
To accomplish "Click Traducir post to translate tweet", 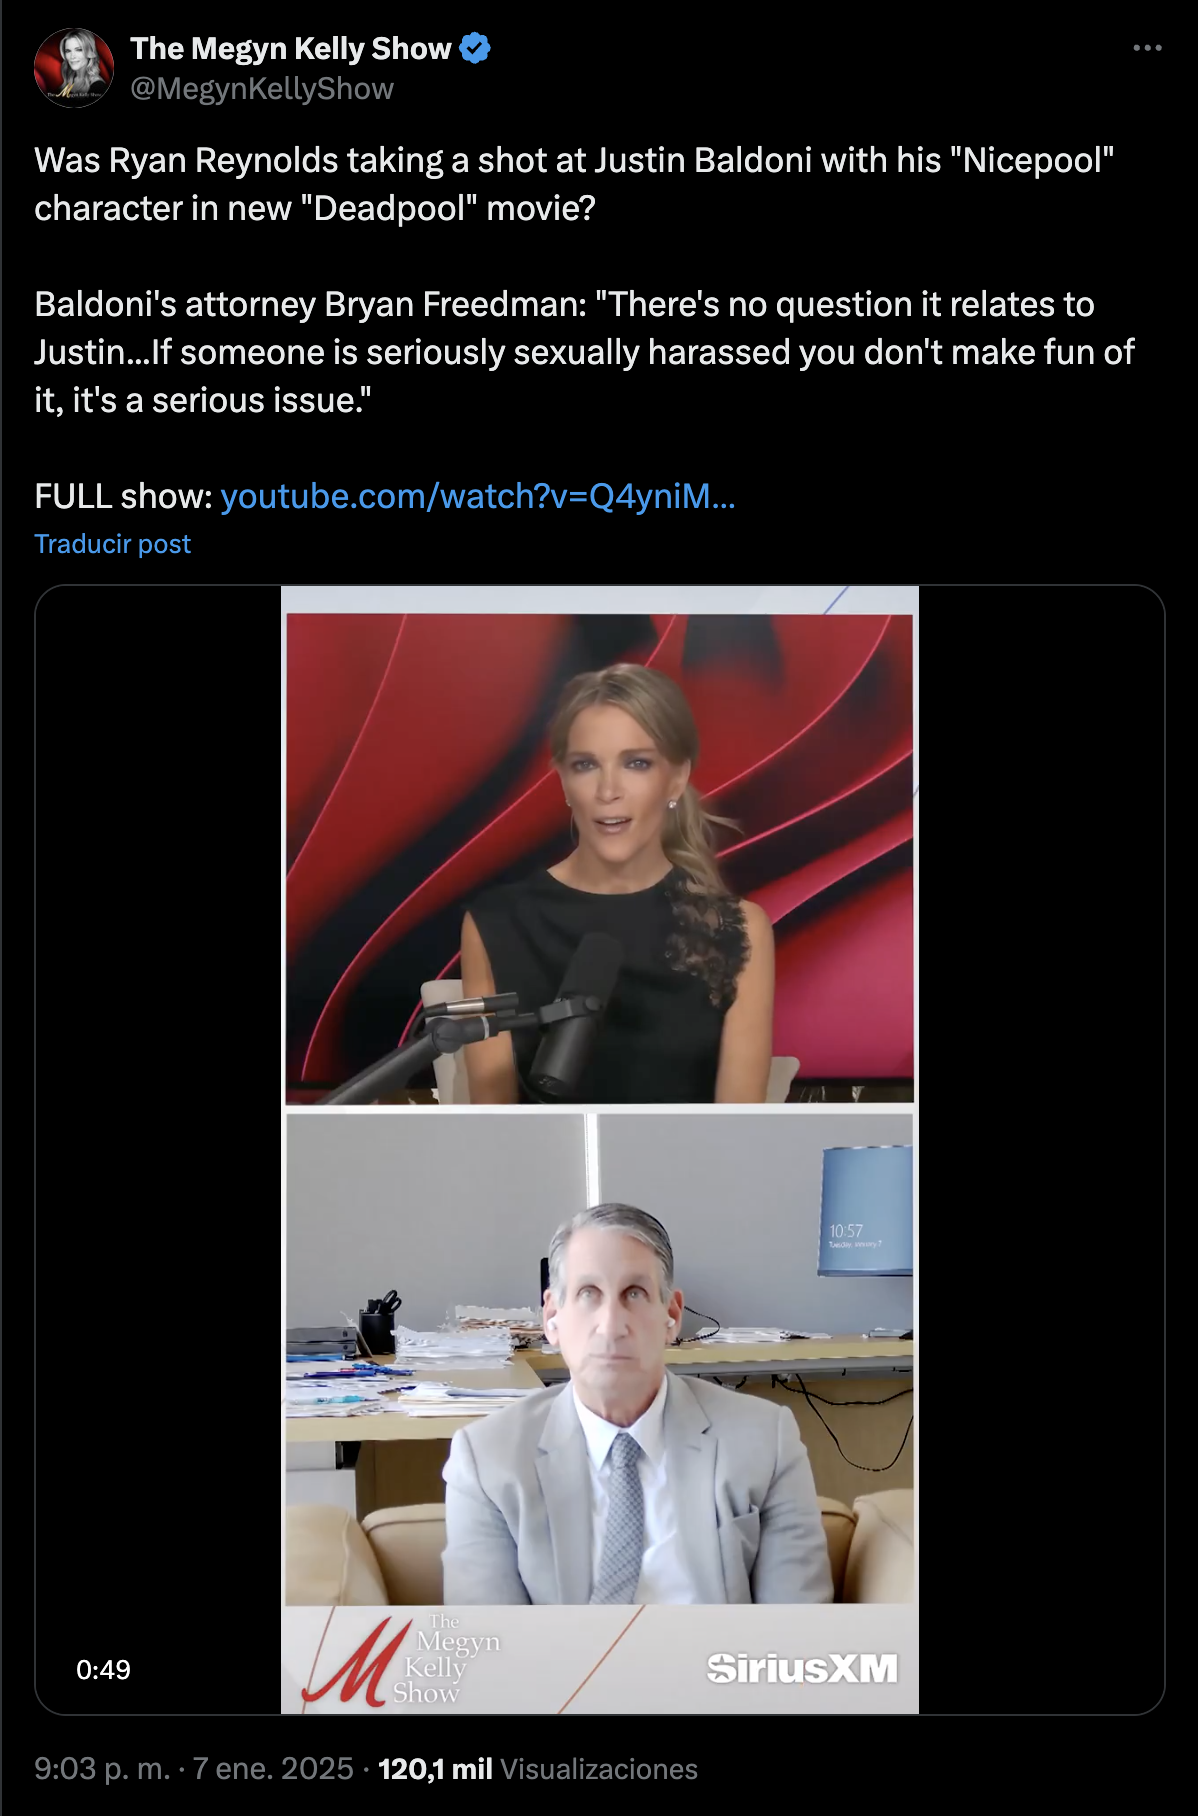I will [112, 544].
